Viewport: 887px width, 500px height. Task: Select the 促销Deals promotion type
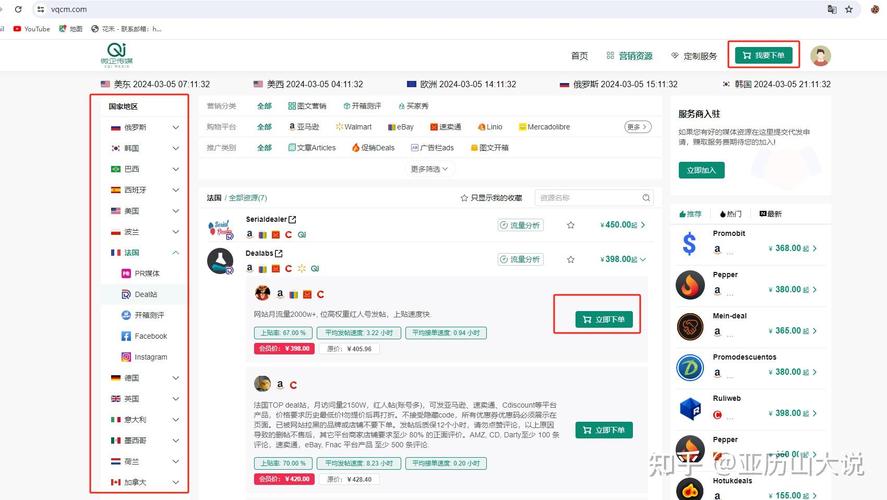[374, 148]
